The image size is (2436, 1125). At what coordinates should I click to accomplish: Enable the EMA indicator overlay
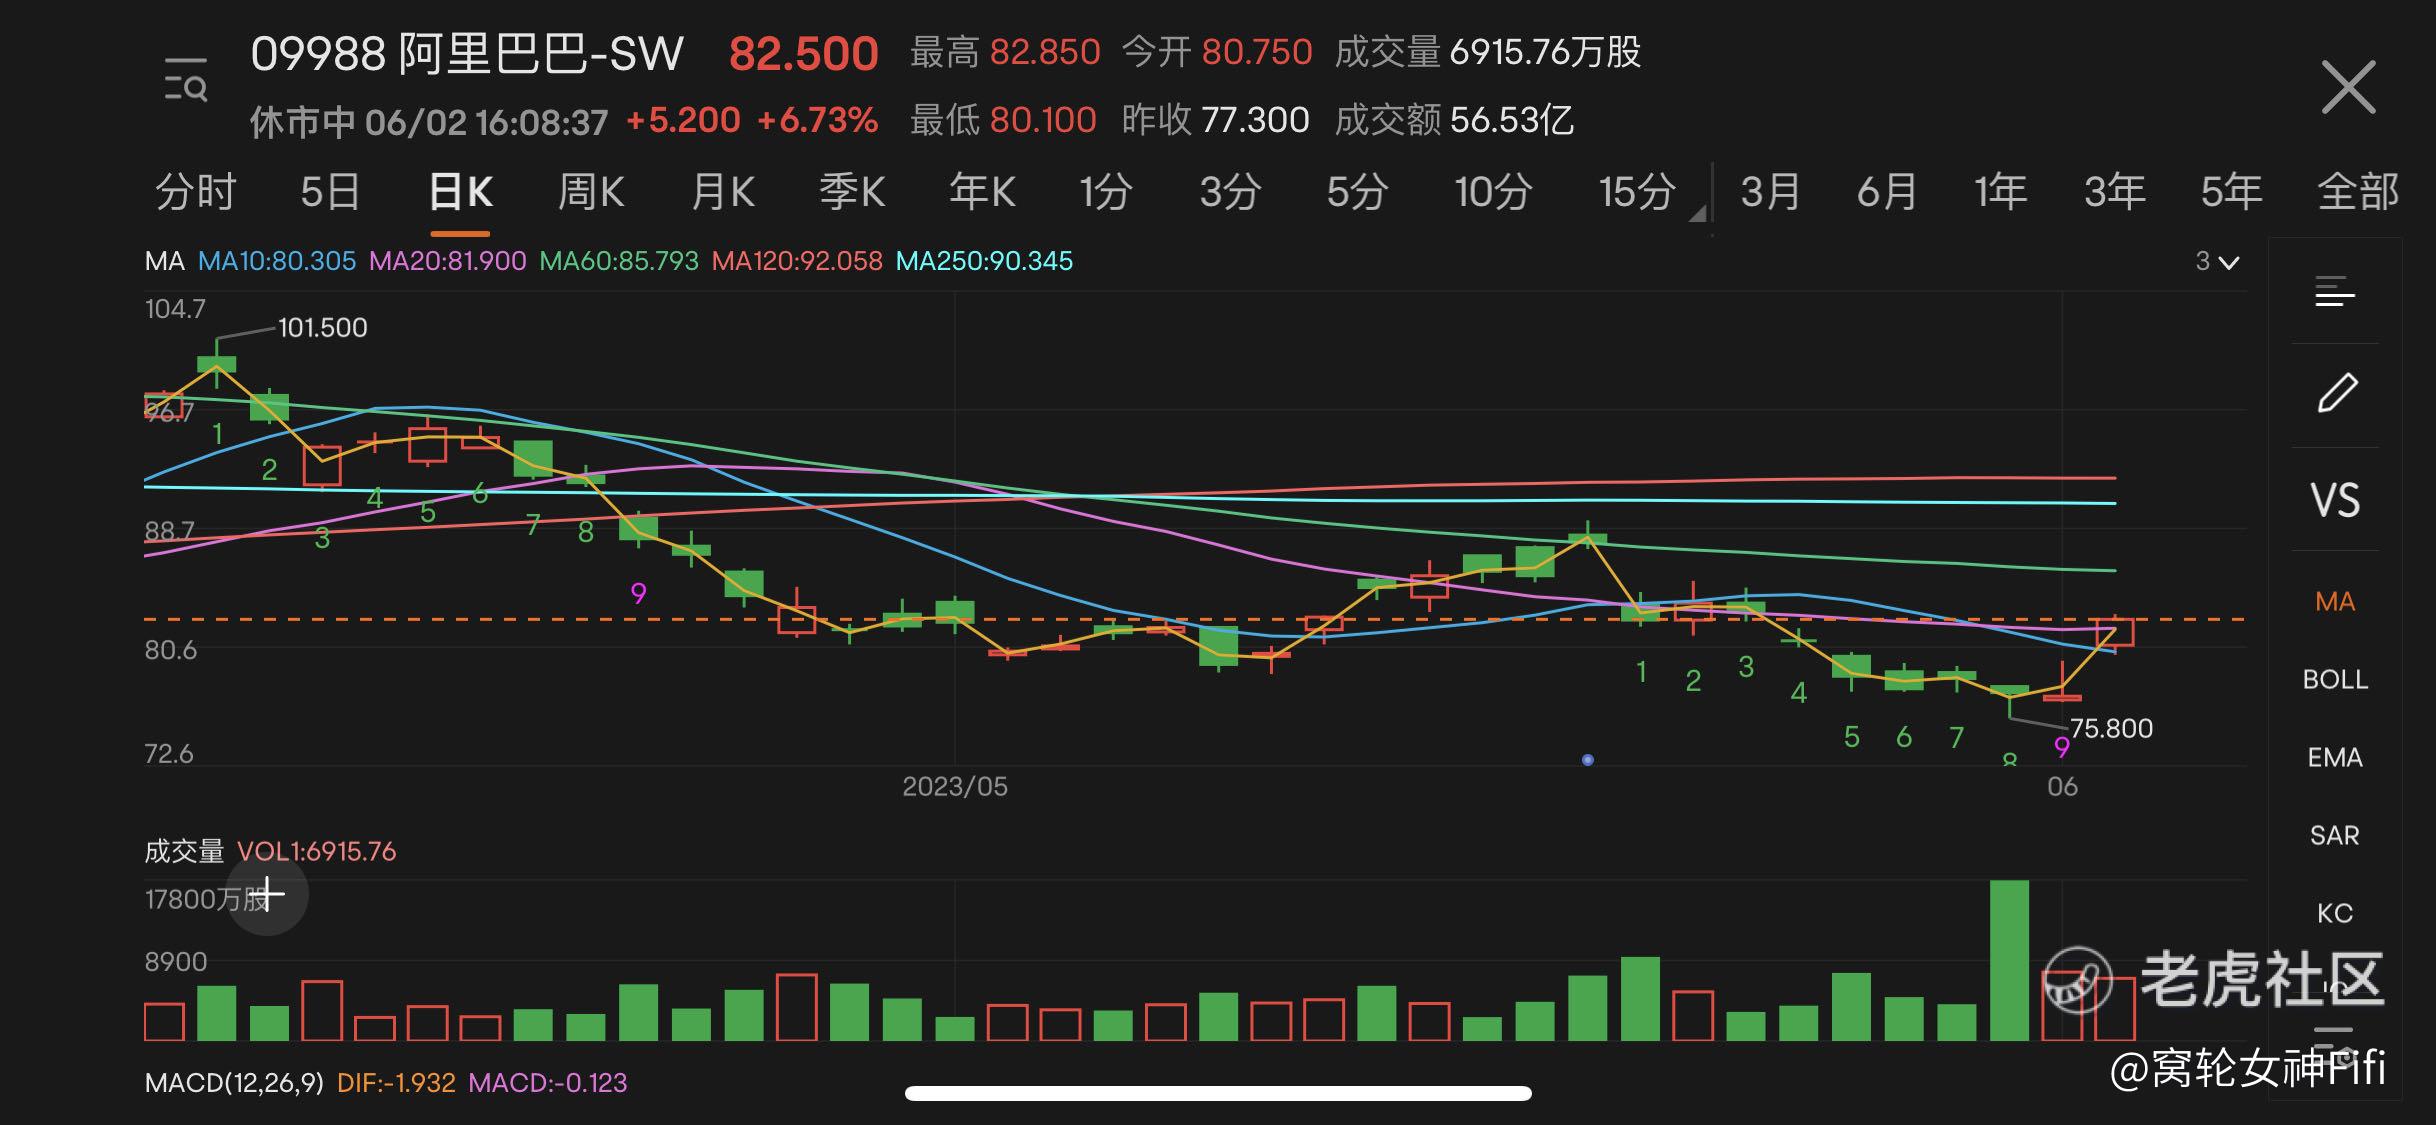tap(2335, 758)
